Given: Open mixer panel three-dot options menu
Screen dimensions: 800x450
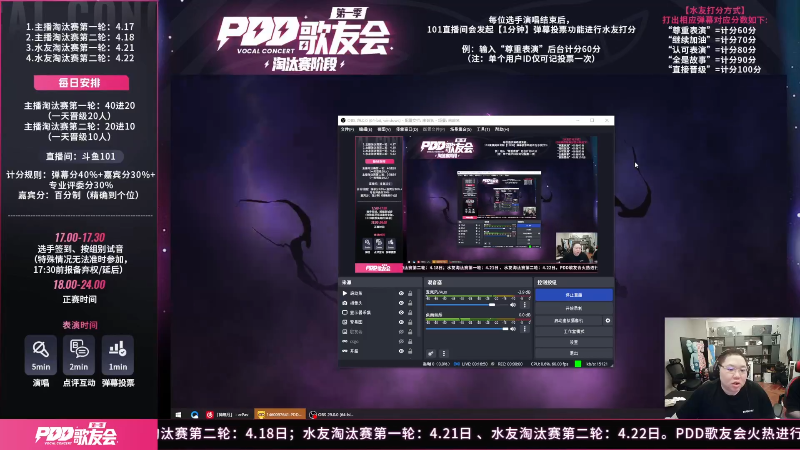Looking at the screenshot, I should 444,353.
